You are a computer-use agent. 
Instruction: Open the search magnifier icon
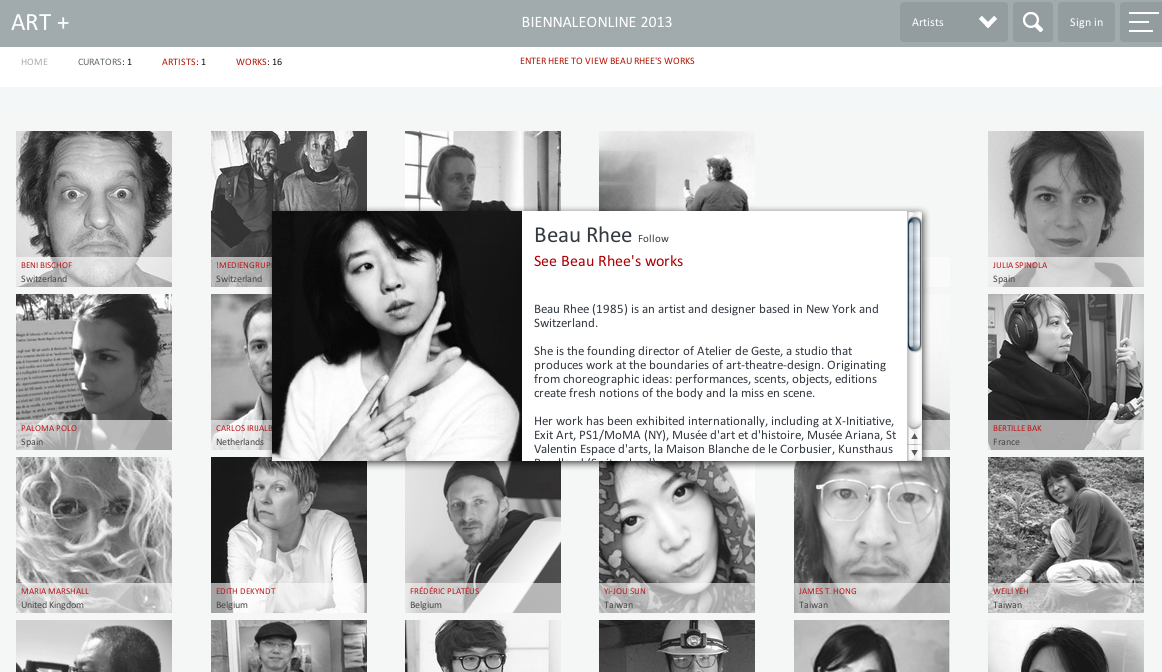[x=1032, y=22]
